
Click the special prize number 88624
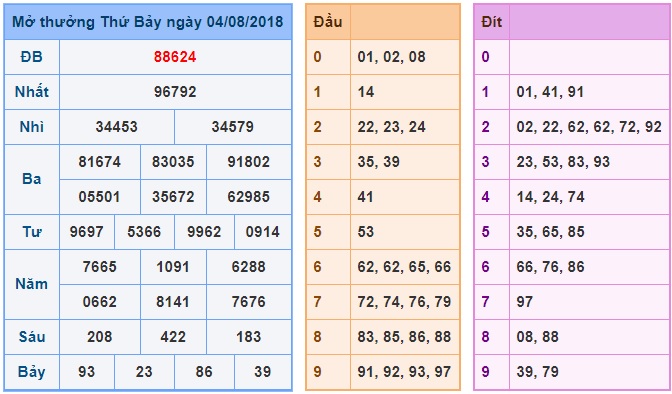(175, 57)
